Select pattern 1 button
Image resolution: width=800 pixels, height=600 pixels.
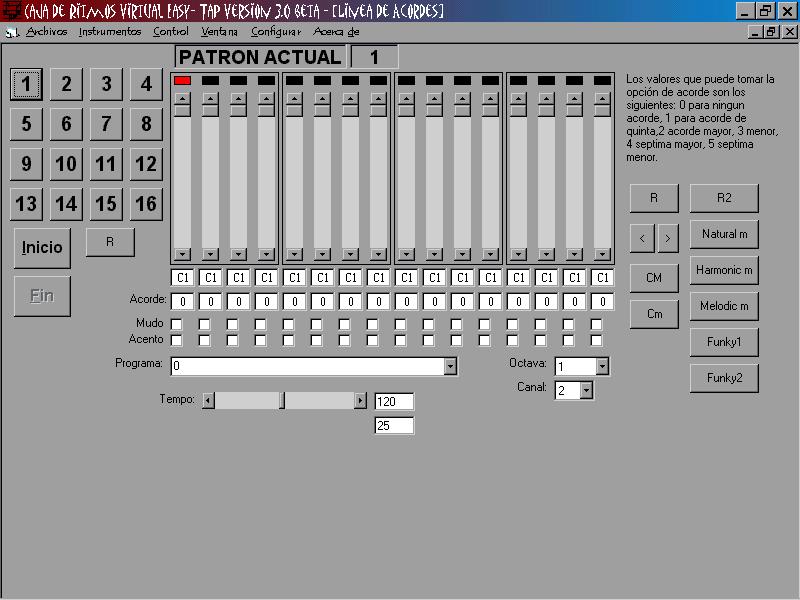pos(26,84)
